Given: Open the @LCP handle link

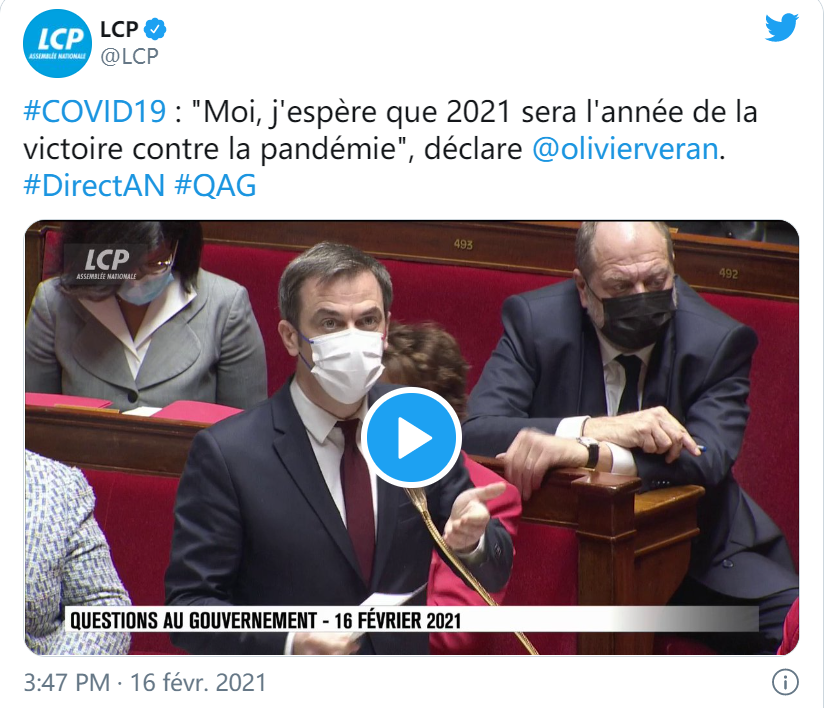Looking at the screenshot, I should pyautogui.click(x=129, y=56).
